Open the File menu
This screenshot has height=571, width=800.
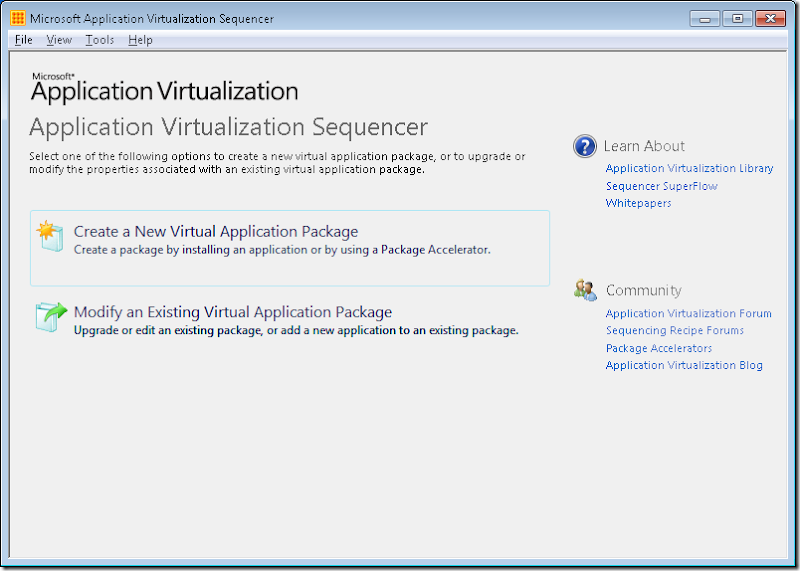tap(24, 40)
